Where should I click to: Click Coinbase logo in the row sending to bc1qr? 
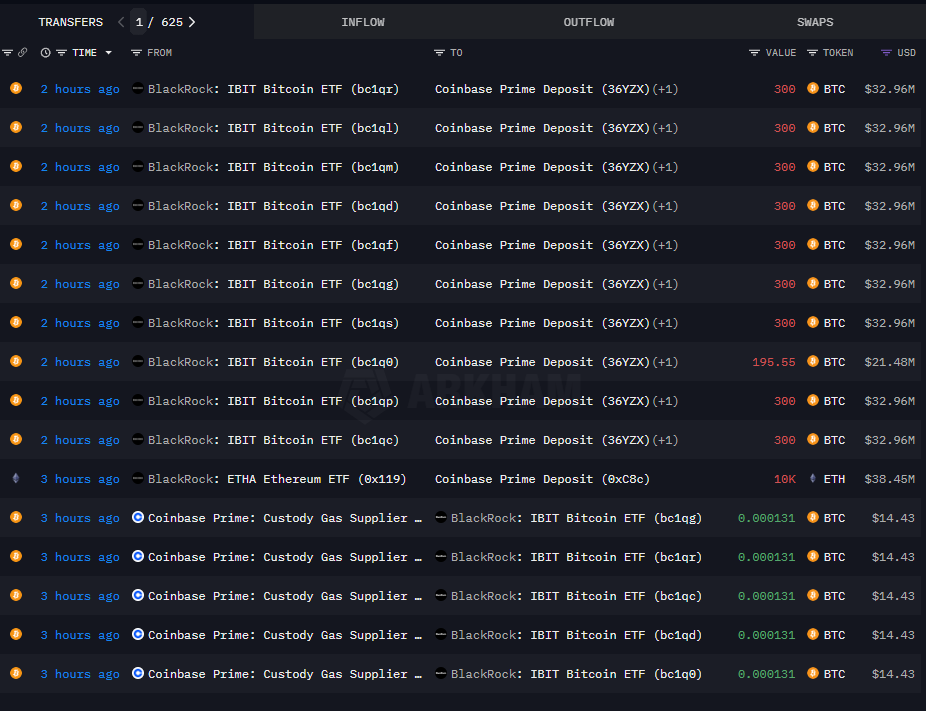[138, 556]
